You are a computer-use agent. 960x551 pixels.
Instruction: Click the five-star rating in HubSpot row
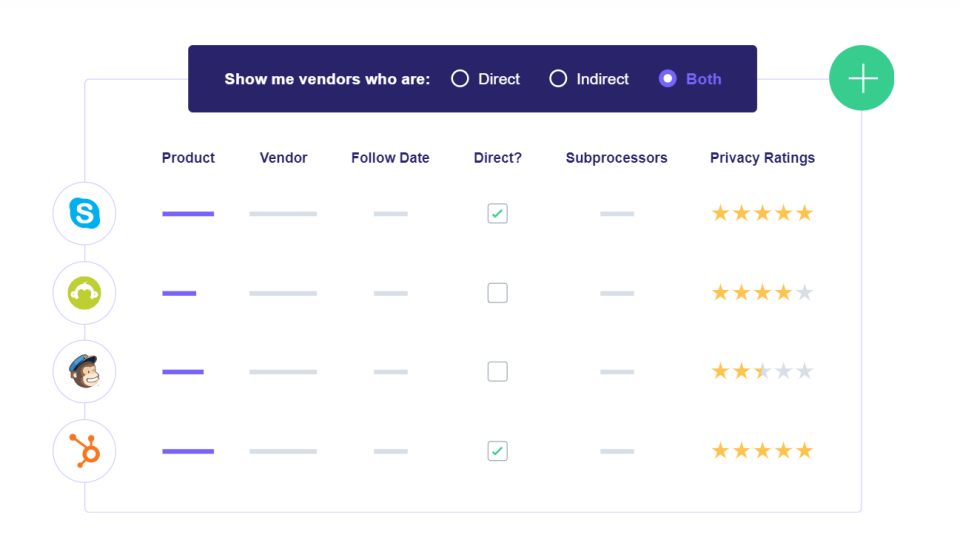coord(762,451)
